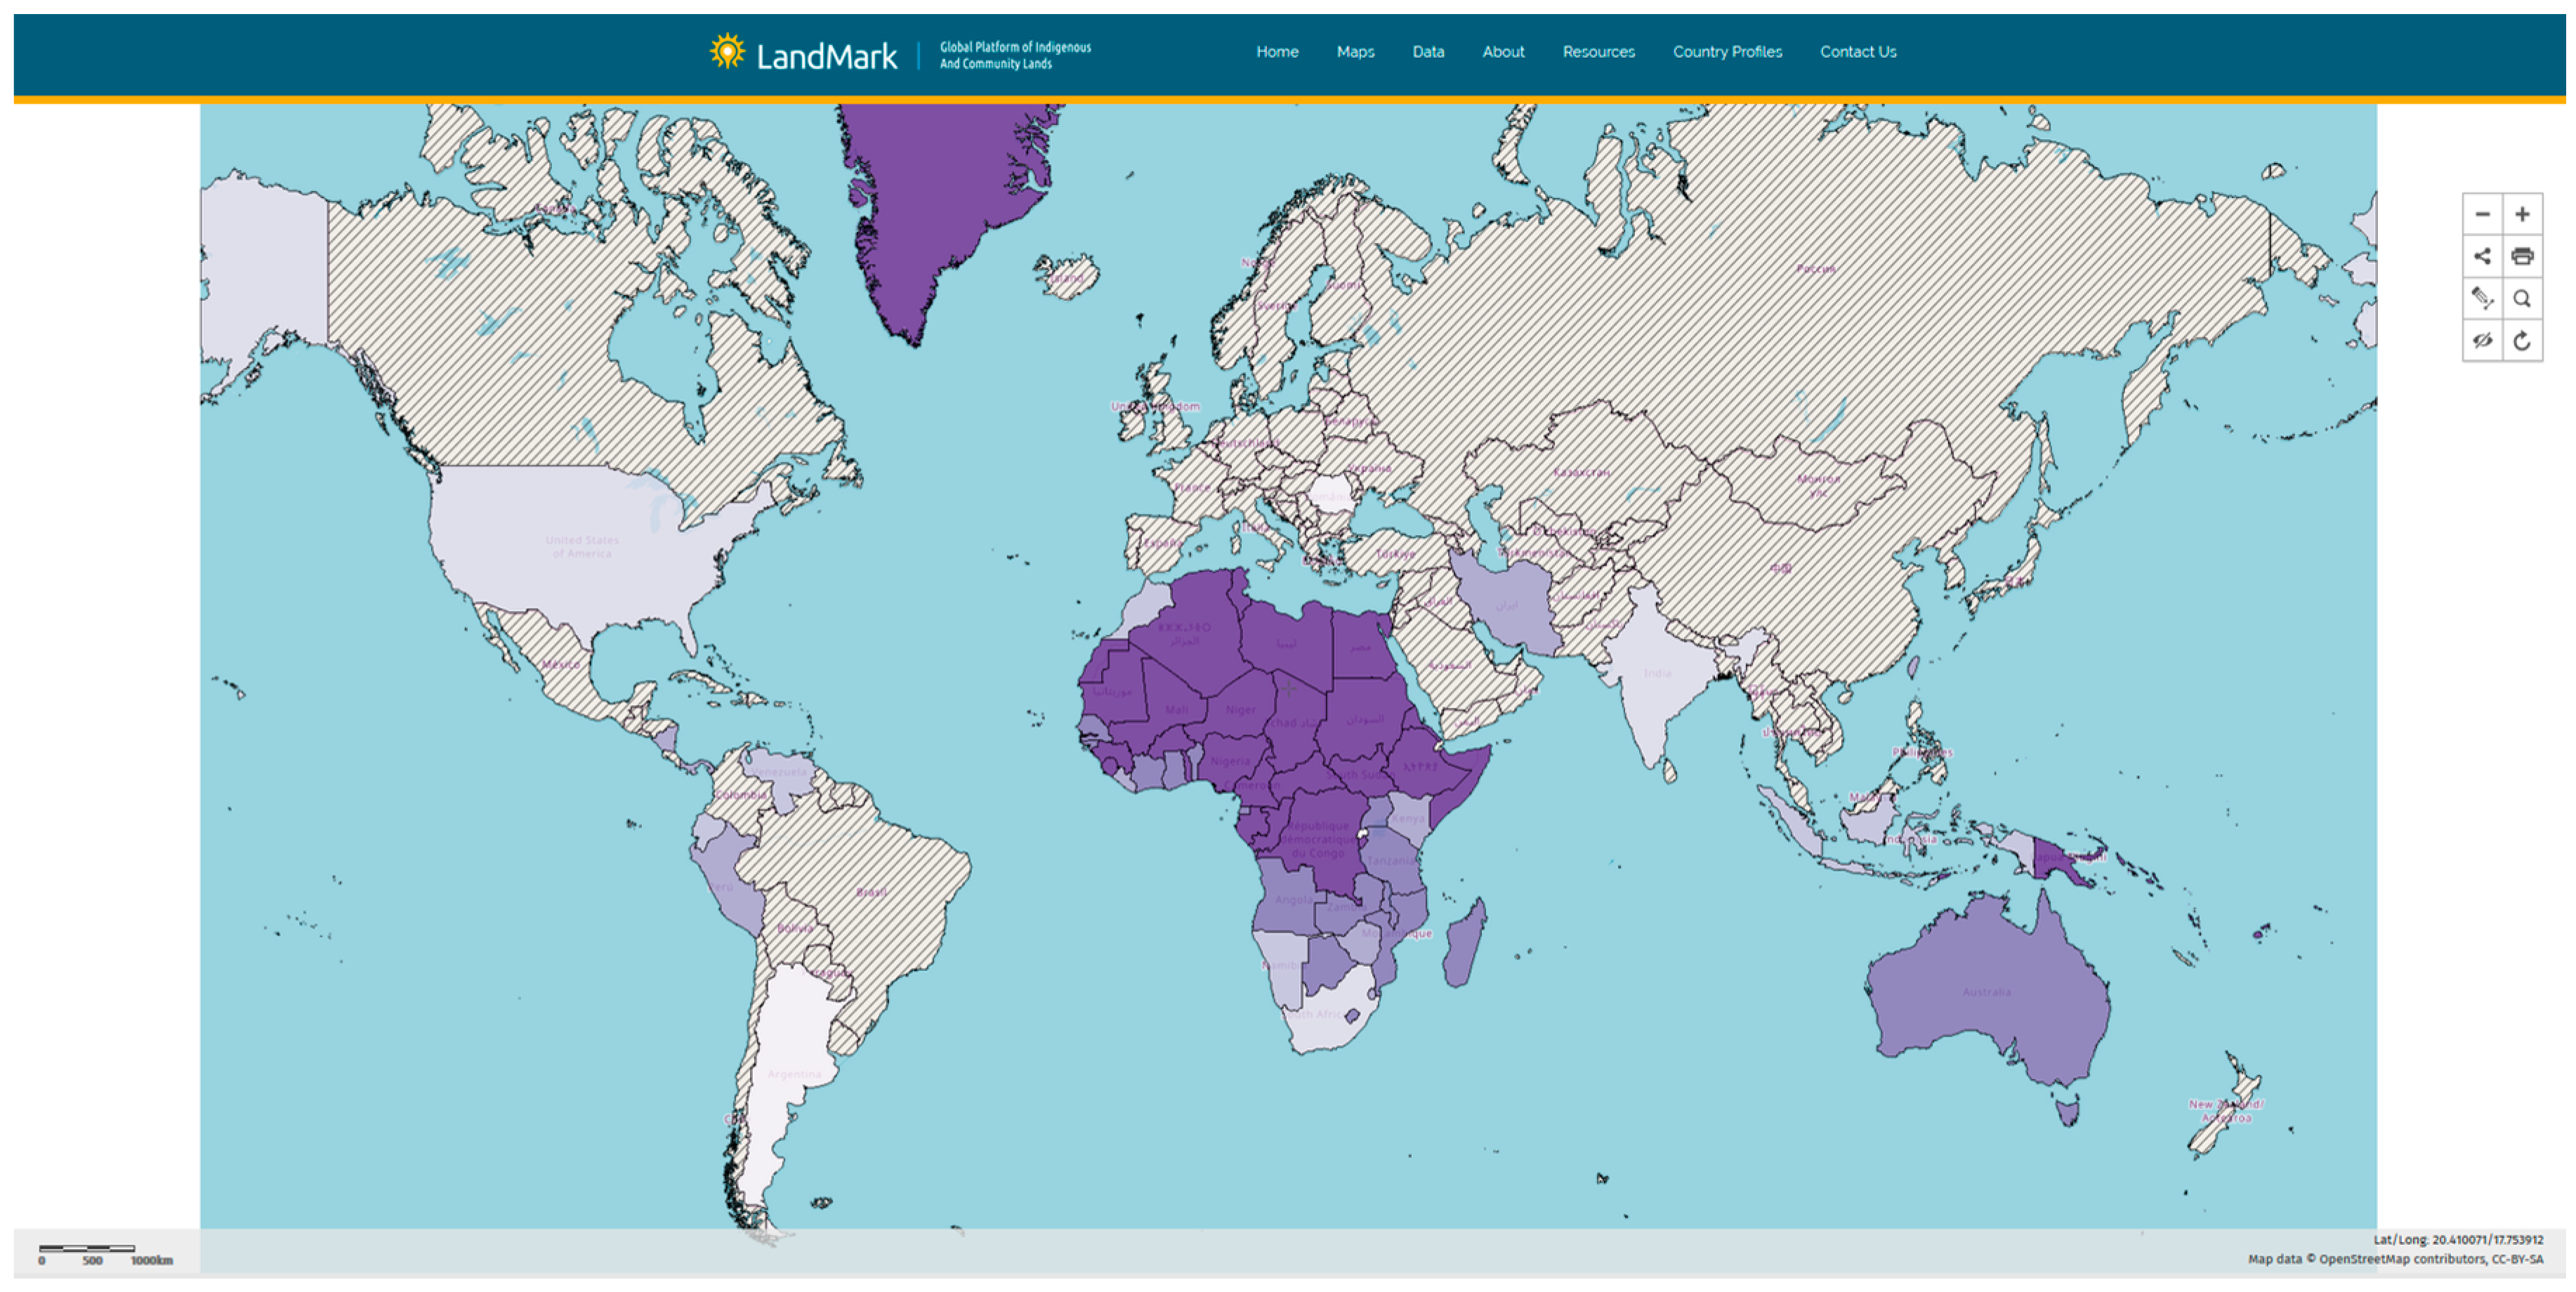Open the About menu
The image size is (2576, 1292).
1503,52
